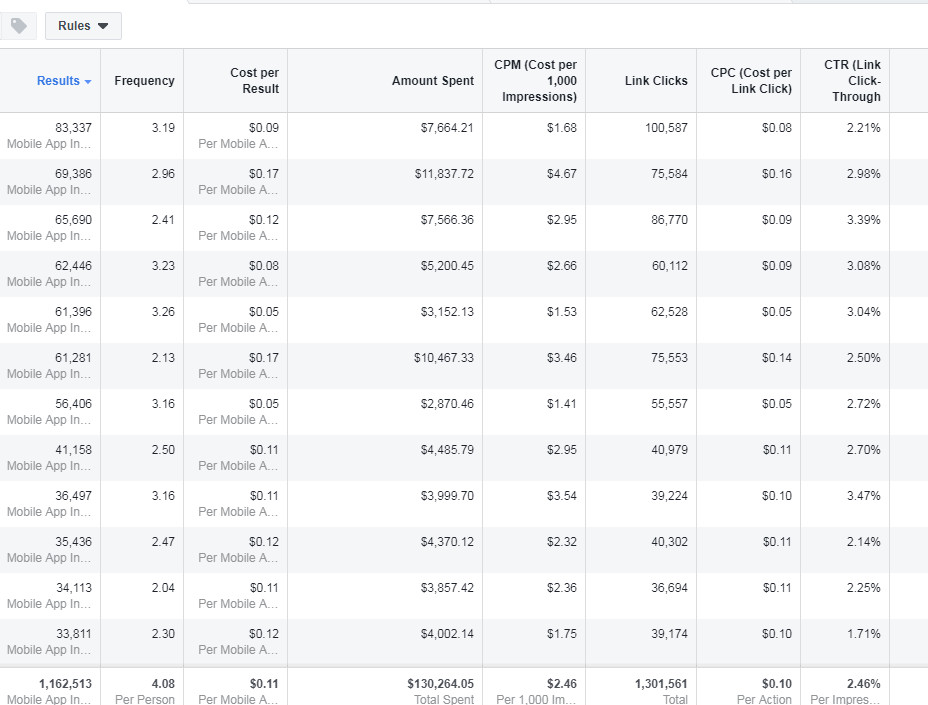Image resolution: width=928 pixels, height=705 pixels.
Task: Select the 83,337 results cell
Action: point(73,128)
